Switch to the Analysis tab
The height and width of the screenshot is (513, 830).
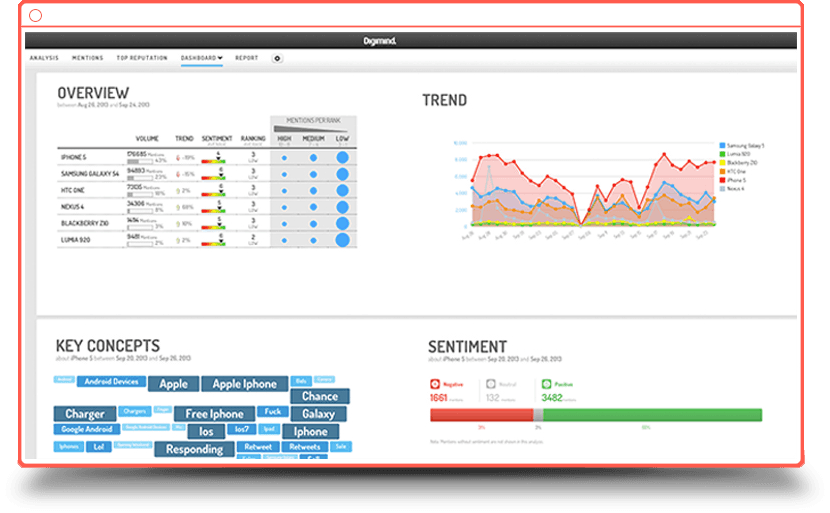tap(44, 58)
